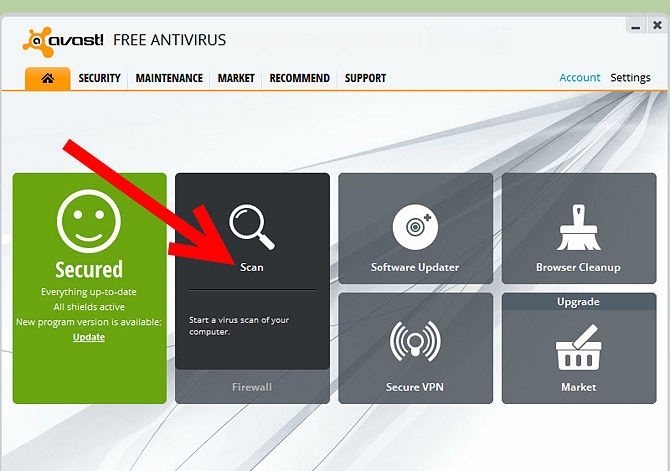Screen dimensions: 670x471
Task: Launch the Browser Cleanup broom icon
Action: (x=579, y=227)
